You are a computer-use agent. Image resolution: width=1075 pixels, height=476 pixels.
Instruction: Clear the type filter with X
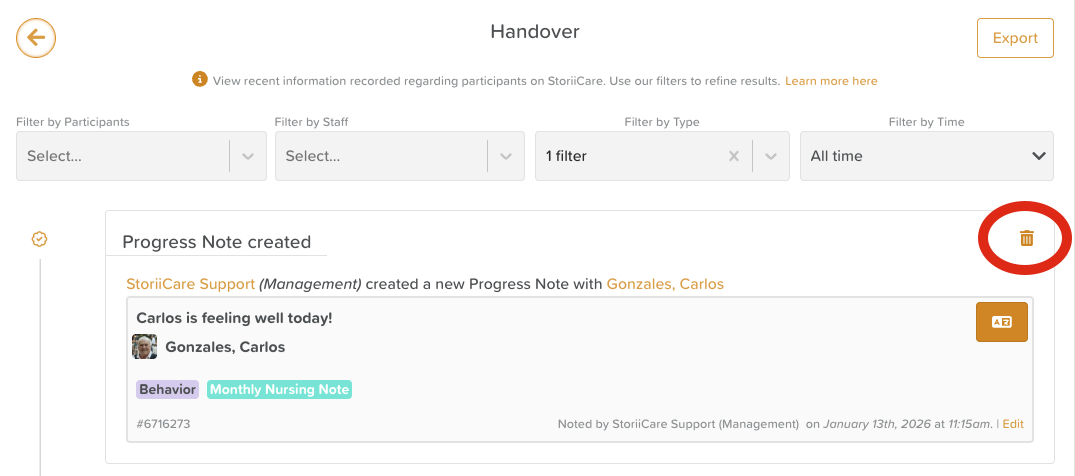click(734, 156)
